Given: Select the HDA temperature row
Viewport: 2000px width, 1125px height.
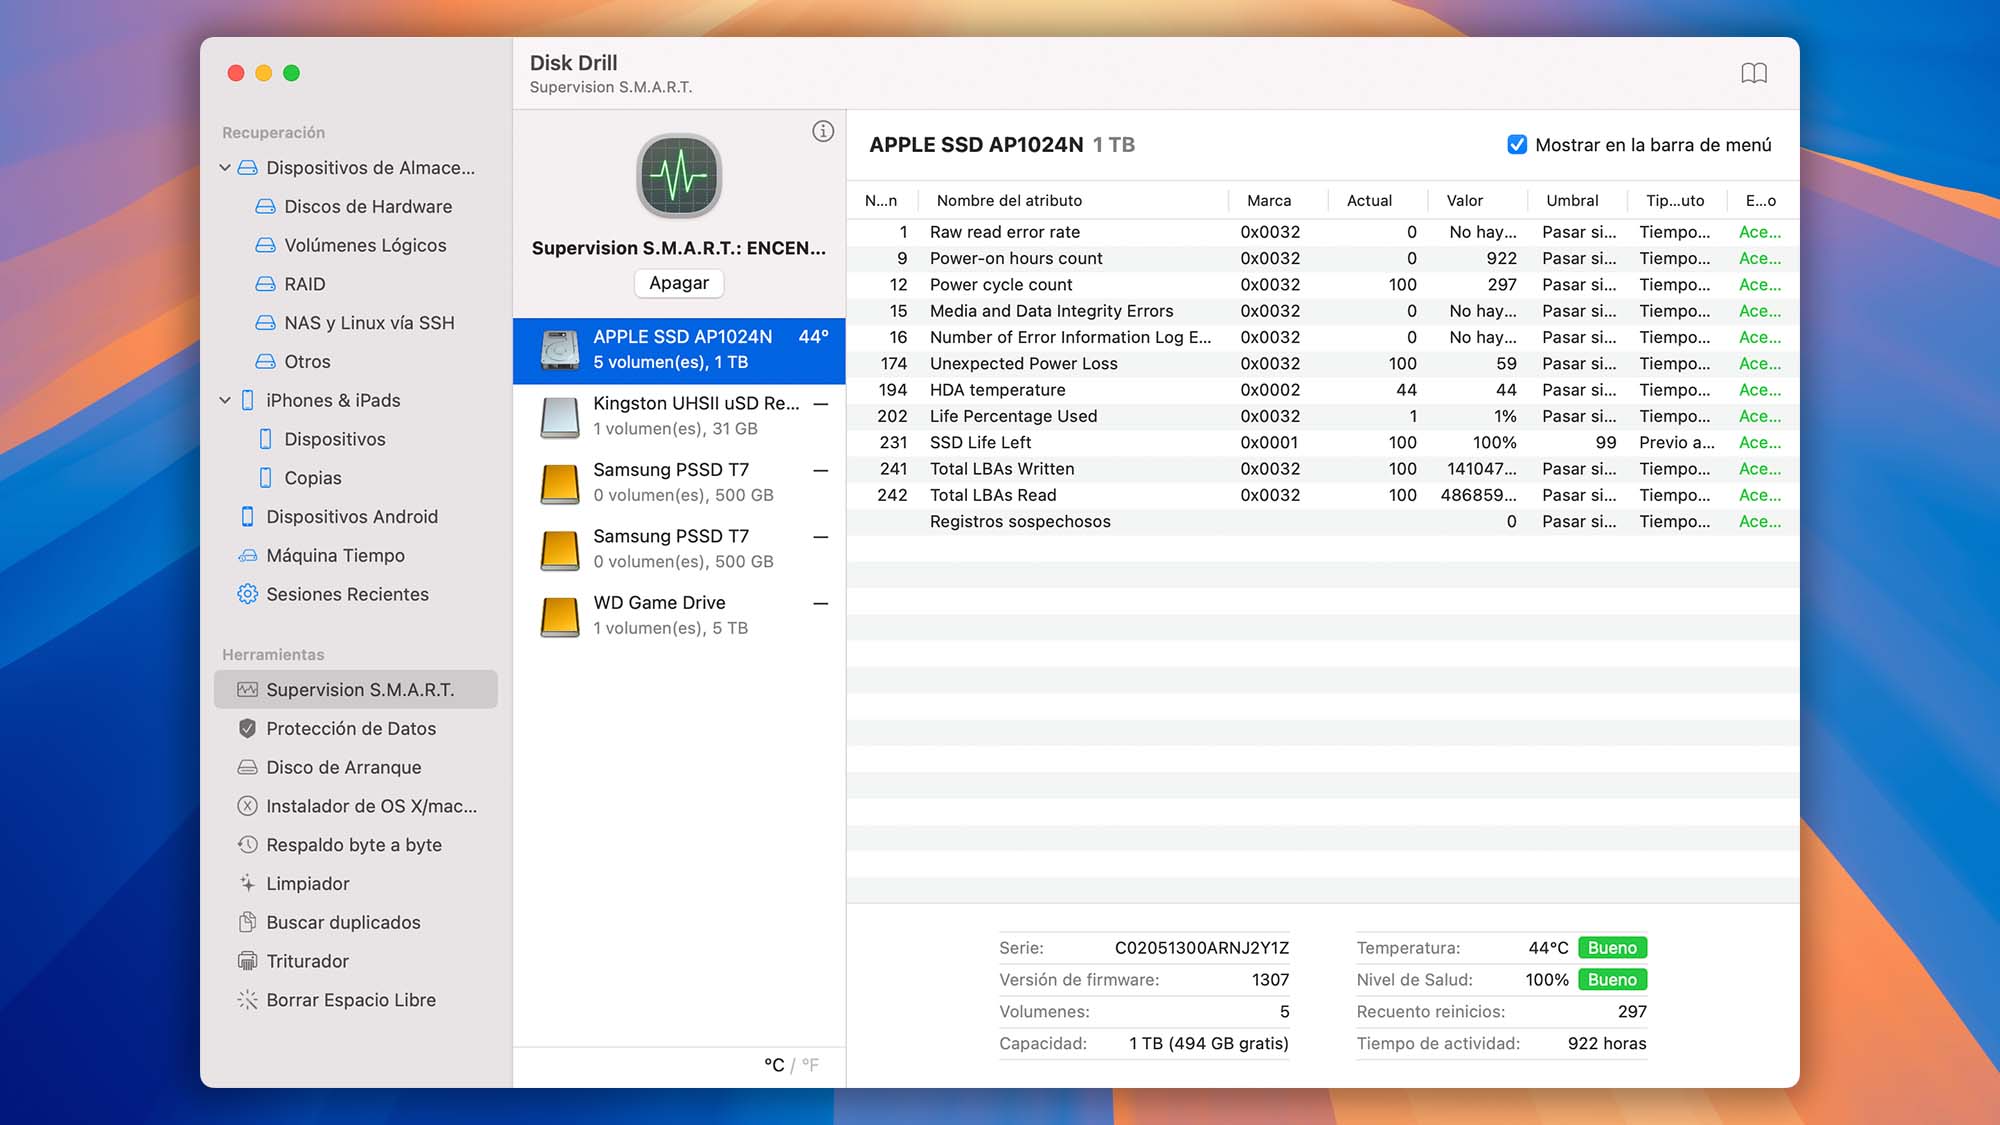Looking at the screenshot, I should click(x=1322, y=390).
